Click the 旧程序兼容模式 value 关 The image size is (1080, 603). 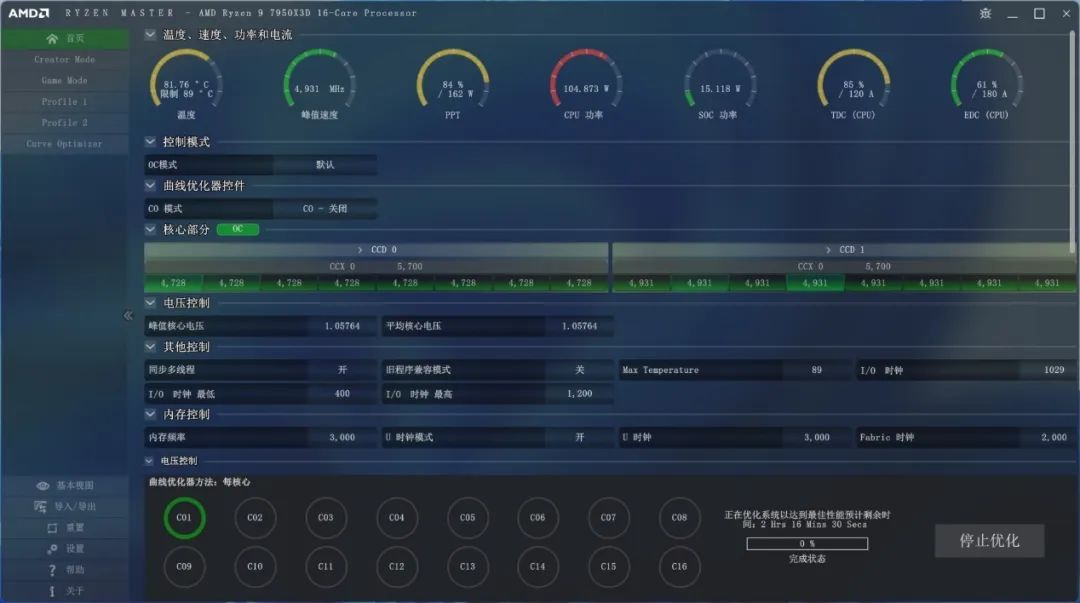click(579, 370)
